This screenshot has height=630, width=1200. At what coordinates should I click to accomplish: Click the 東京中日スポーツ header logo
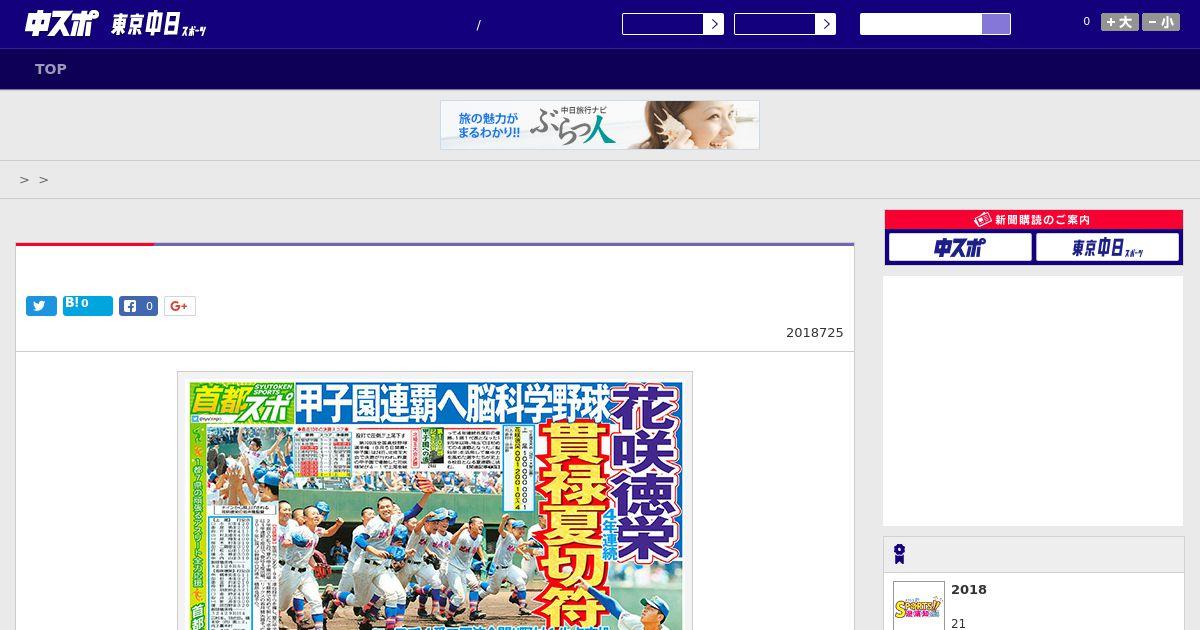[x=159, y=25]
